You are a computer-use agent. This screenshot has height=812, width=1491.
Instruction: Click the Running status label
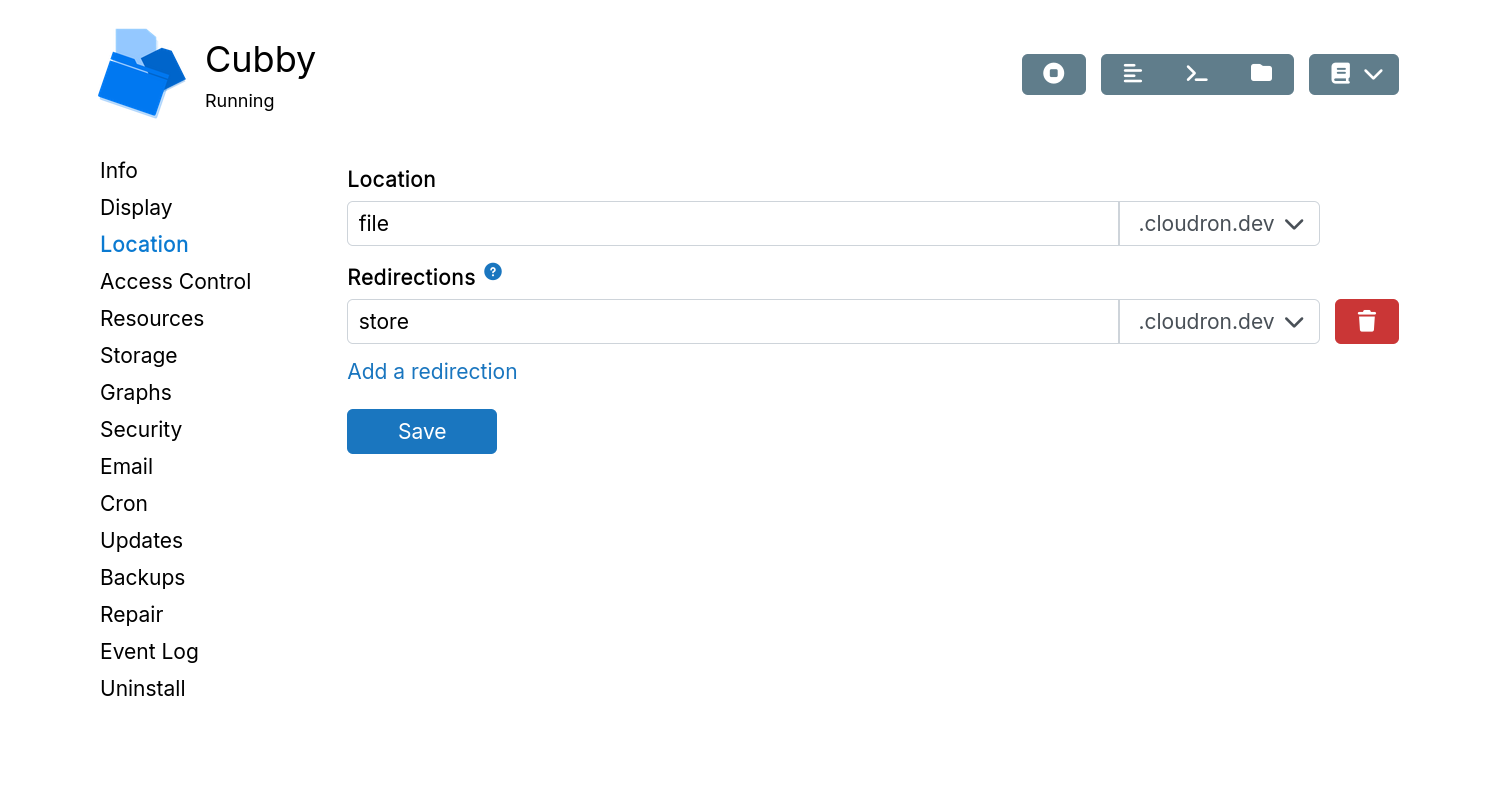239,100
